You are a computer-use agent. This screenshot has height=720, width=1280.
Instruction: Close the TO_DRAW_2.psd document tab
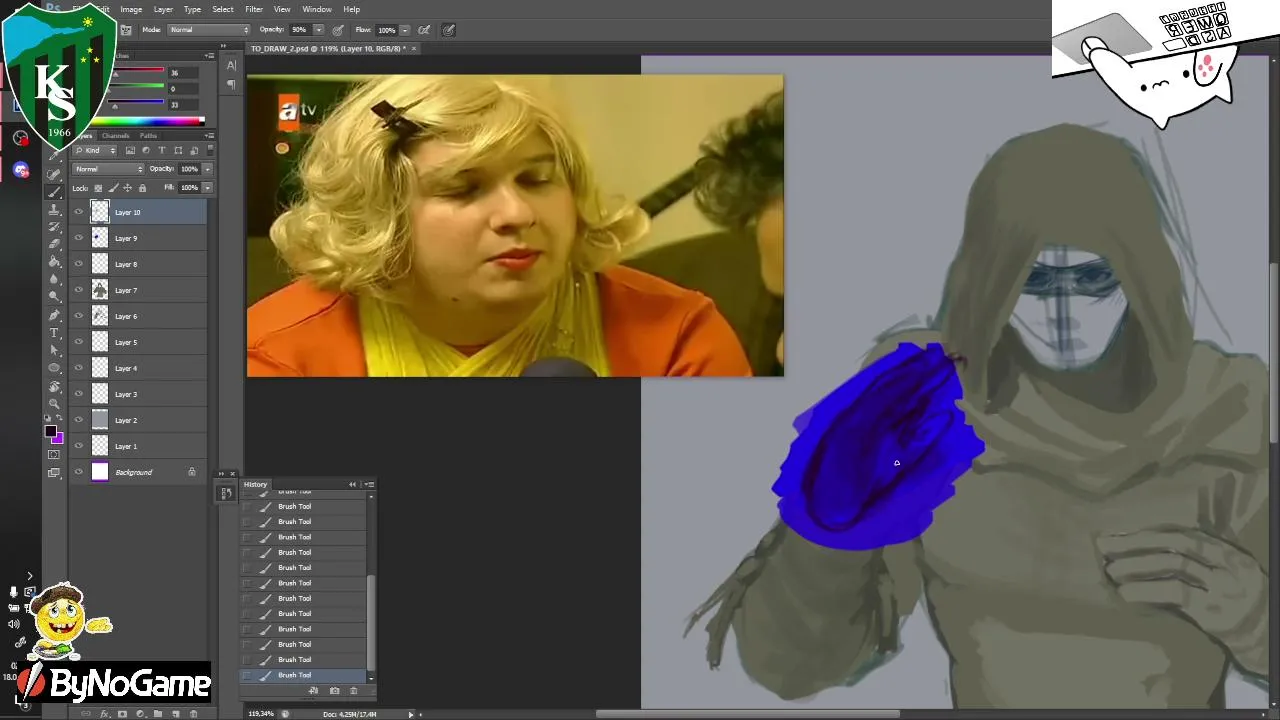click(414, 48)
